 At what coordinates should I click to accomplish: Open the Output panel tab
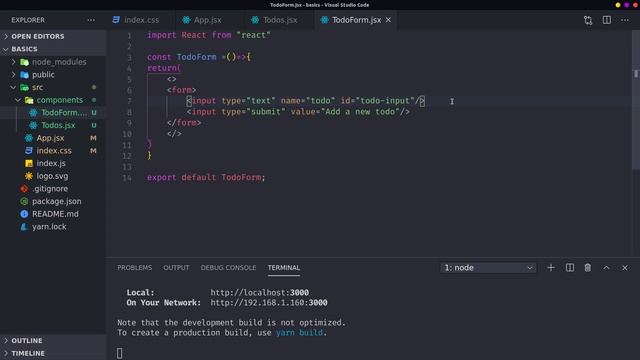point(176,268)
